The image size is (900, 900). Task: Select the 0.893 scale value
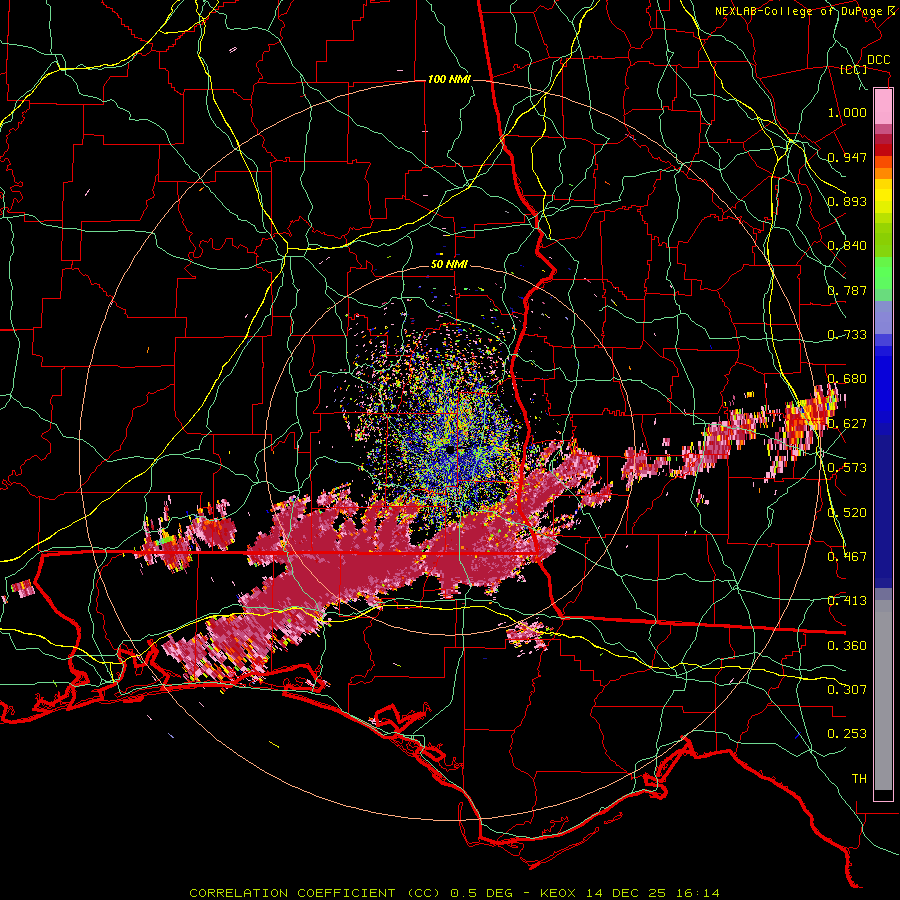click(x=847, y=201)
